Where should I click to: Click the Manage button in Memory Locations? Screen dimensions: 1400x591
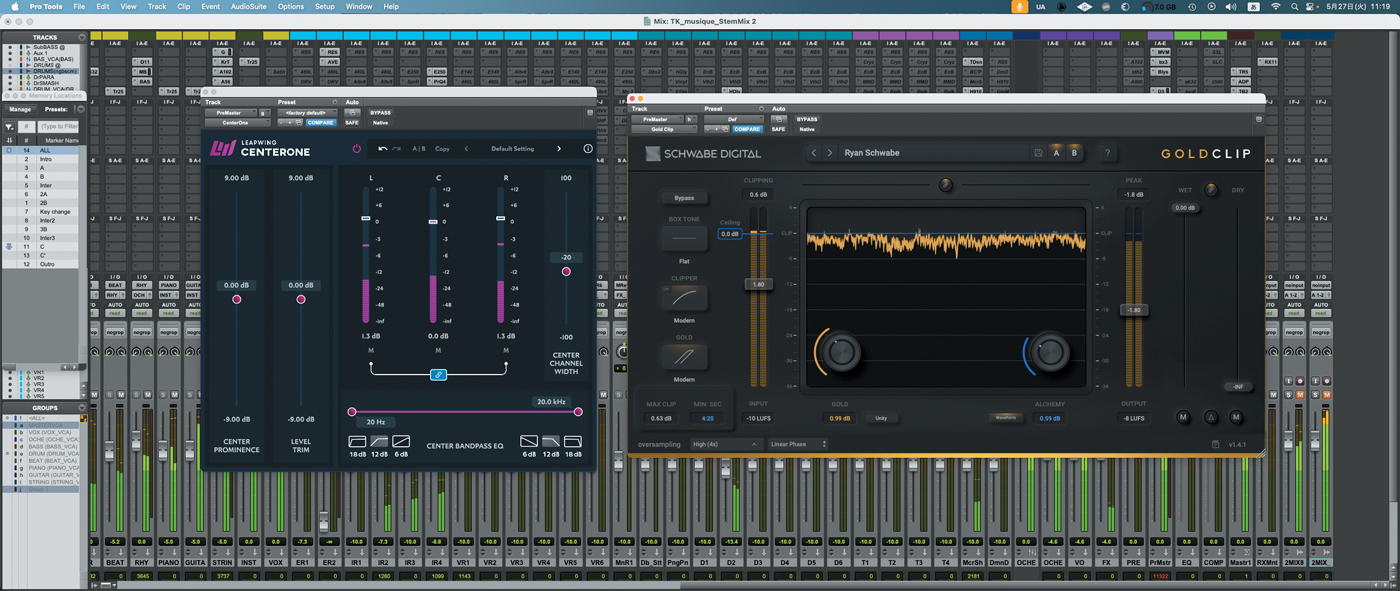tap(20, 109)
